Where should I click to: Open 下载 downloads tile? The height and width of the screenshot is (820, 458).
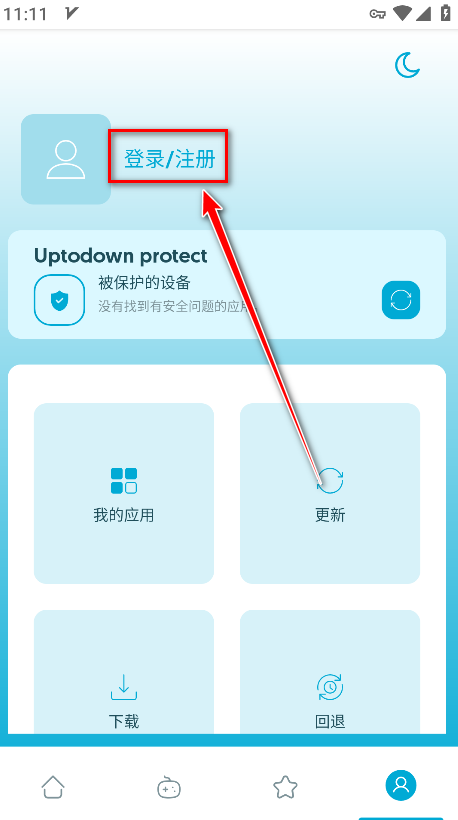(124, 671)
